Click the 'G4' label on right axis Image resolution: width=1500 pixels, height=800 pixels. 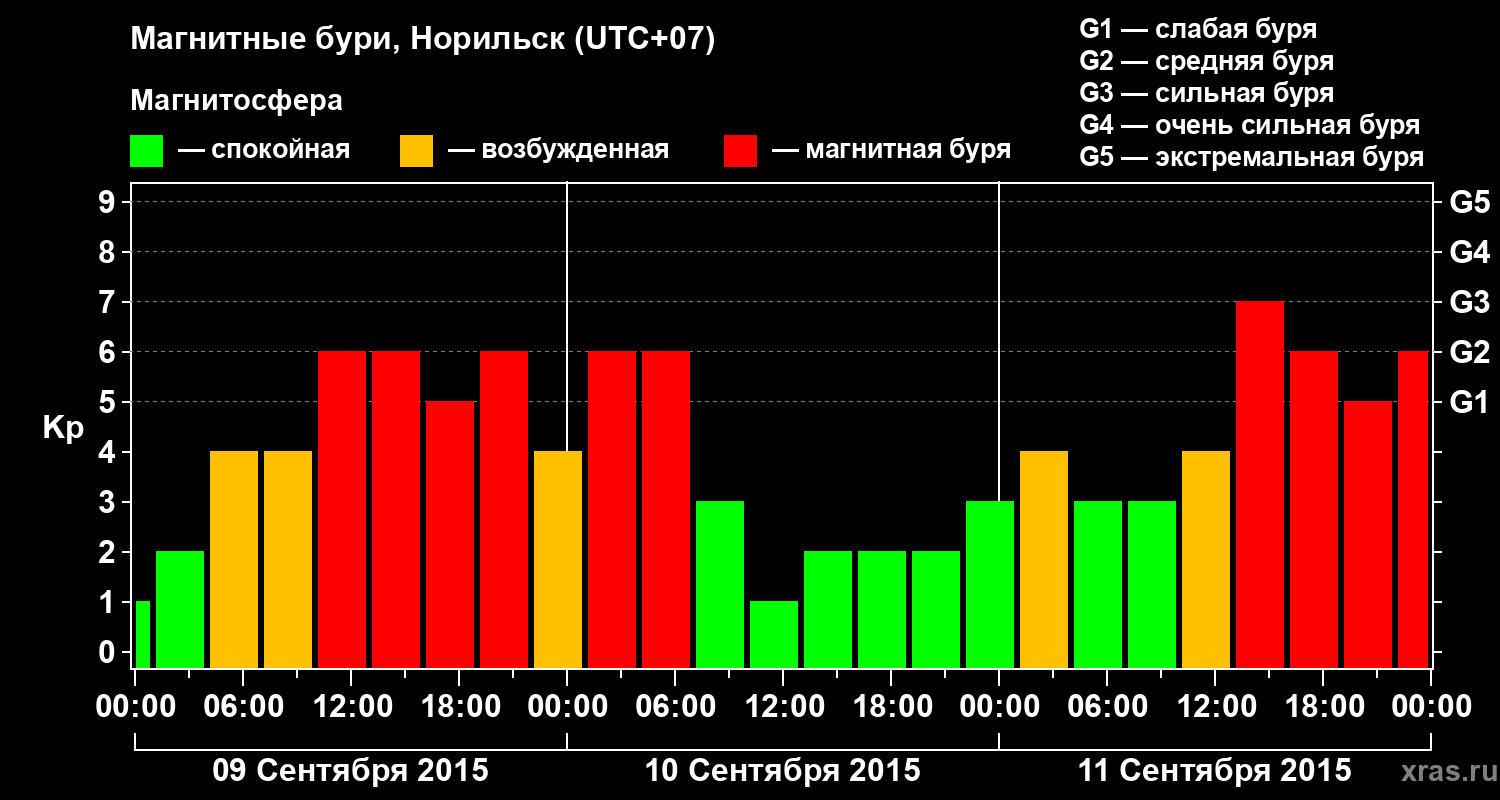coord(1469,252)
